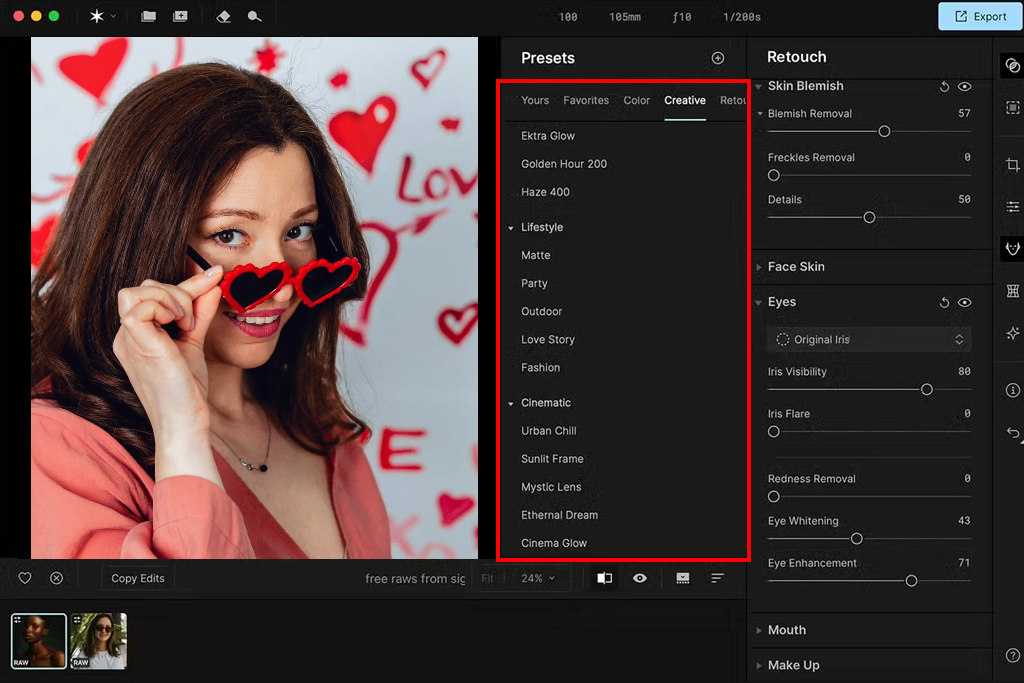Open the face Retouch sidebar icon
This screenshot has width=1024, height=683.
1013,249
